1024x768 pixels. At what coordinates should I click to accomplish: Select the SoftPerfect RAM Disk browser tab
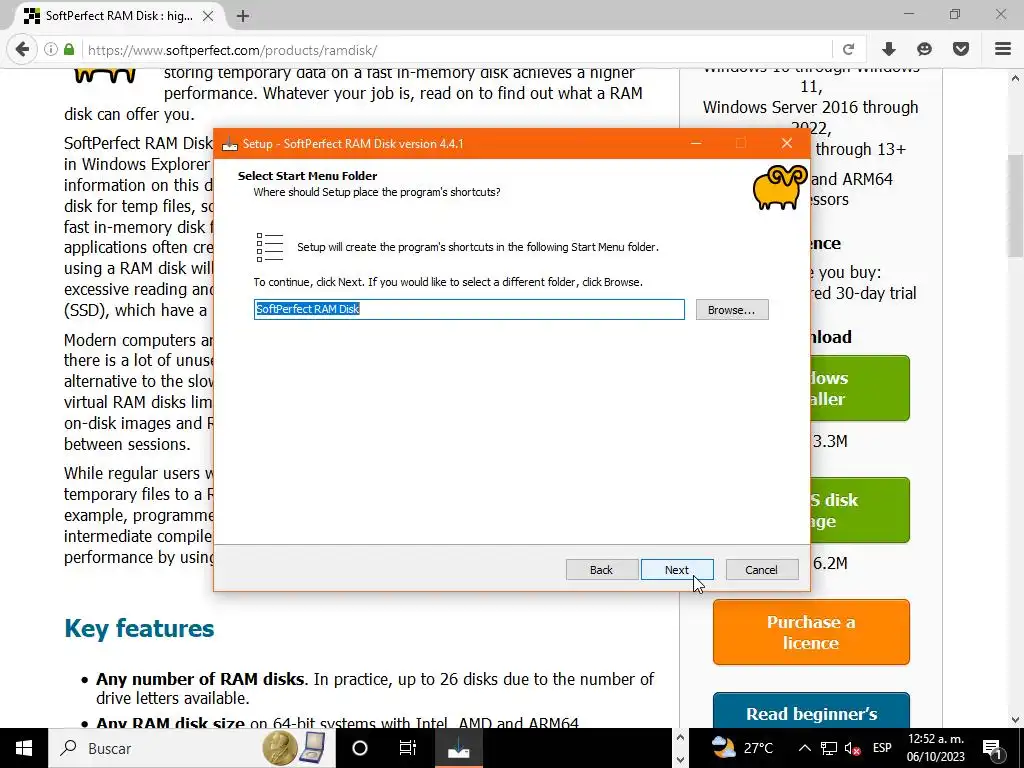click(118, 16)
